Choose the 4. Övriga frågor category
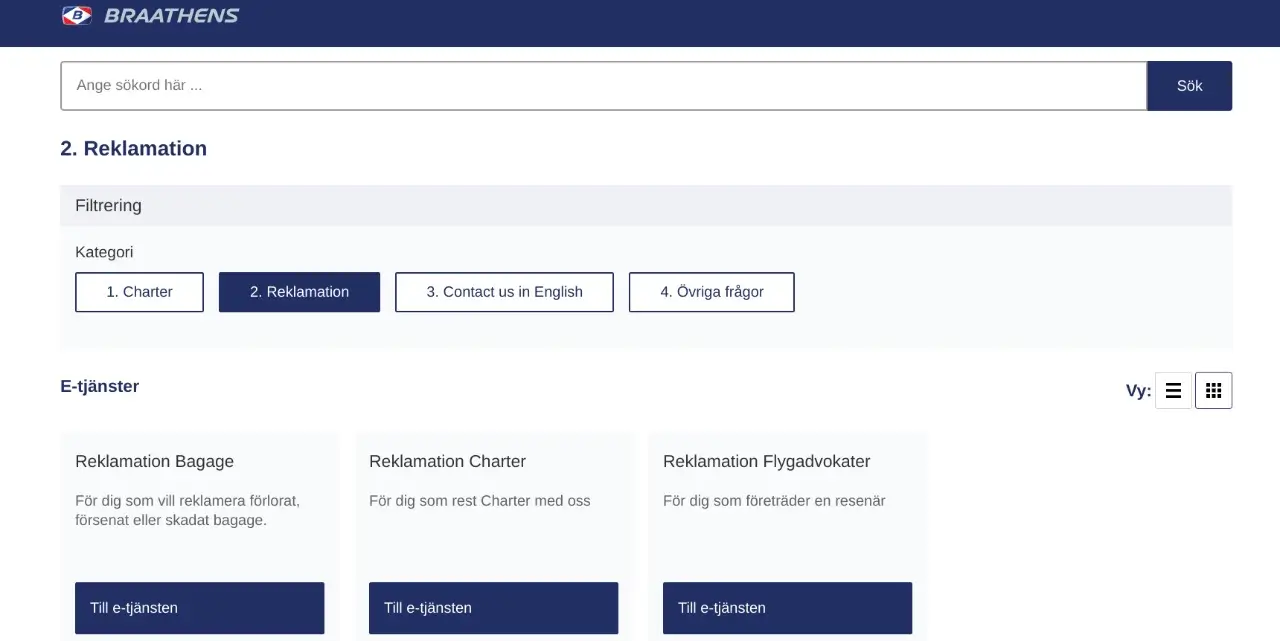Viewport: 1280px width, 641px height. (x=711, y=292)
